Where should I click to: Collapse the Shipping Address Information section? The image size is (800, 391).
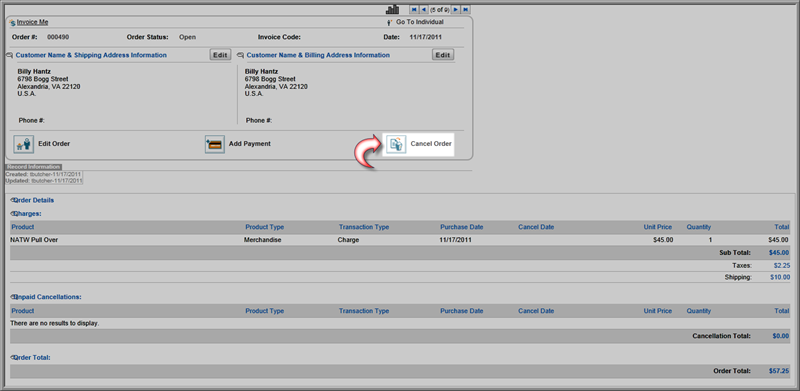(x=10, y=55)
